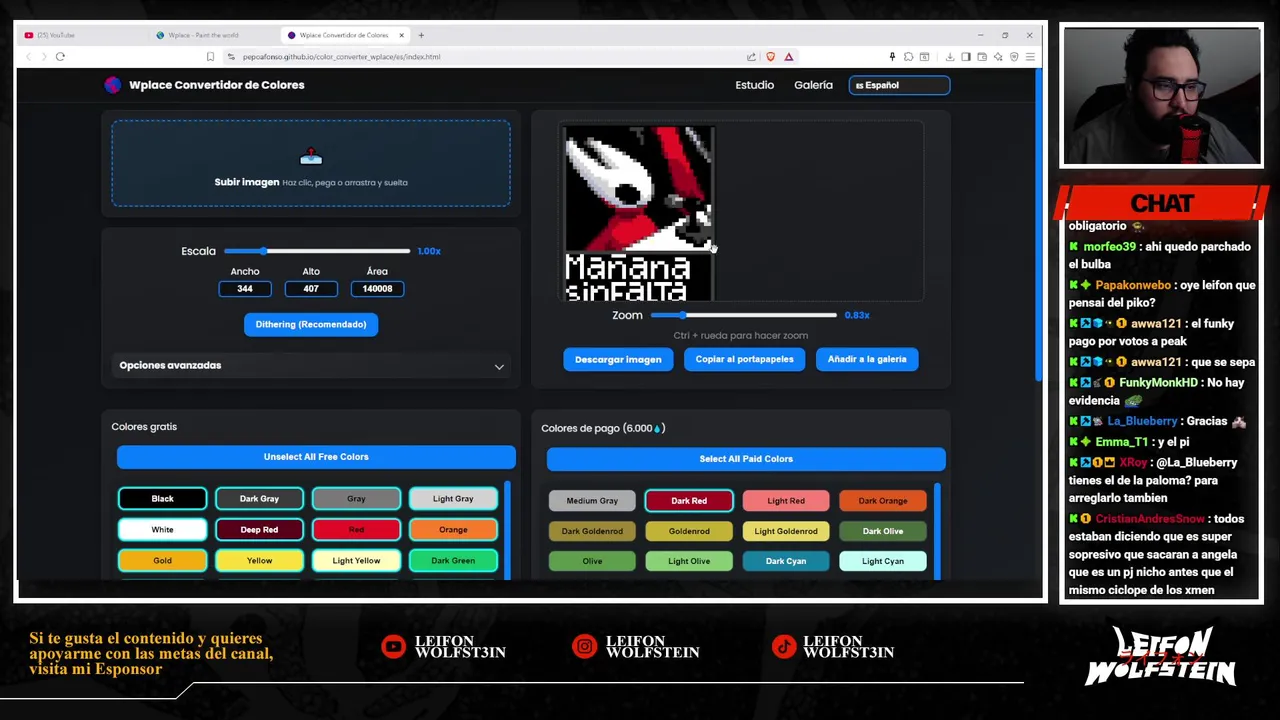Click the Ancho input field
The image size is (1280, 720).
click(x=245, y=289)
